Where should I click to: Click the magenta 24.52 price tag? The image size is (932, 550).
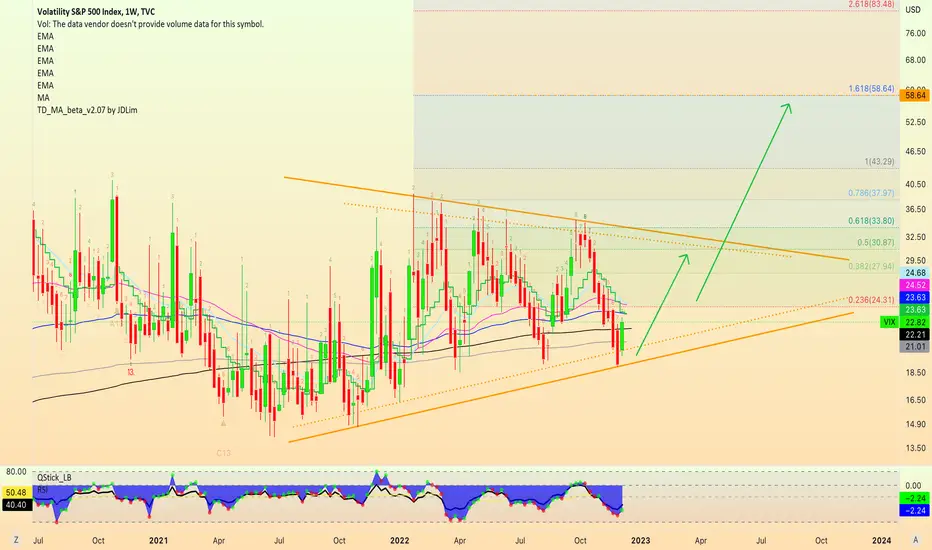coord(915,285)
